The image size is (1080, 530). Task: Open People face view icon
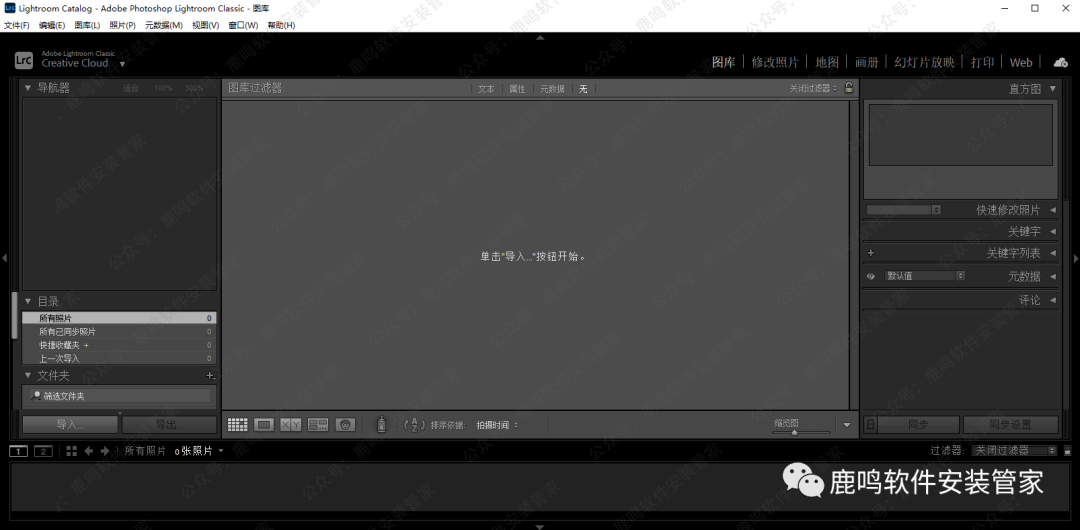point(345,425)
